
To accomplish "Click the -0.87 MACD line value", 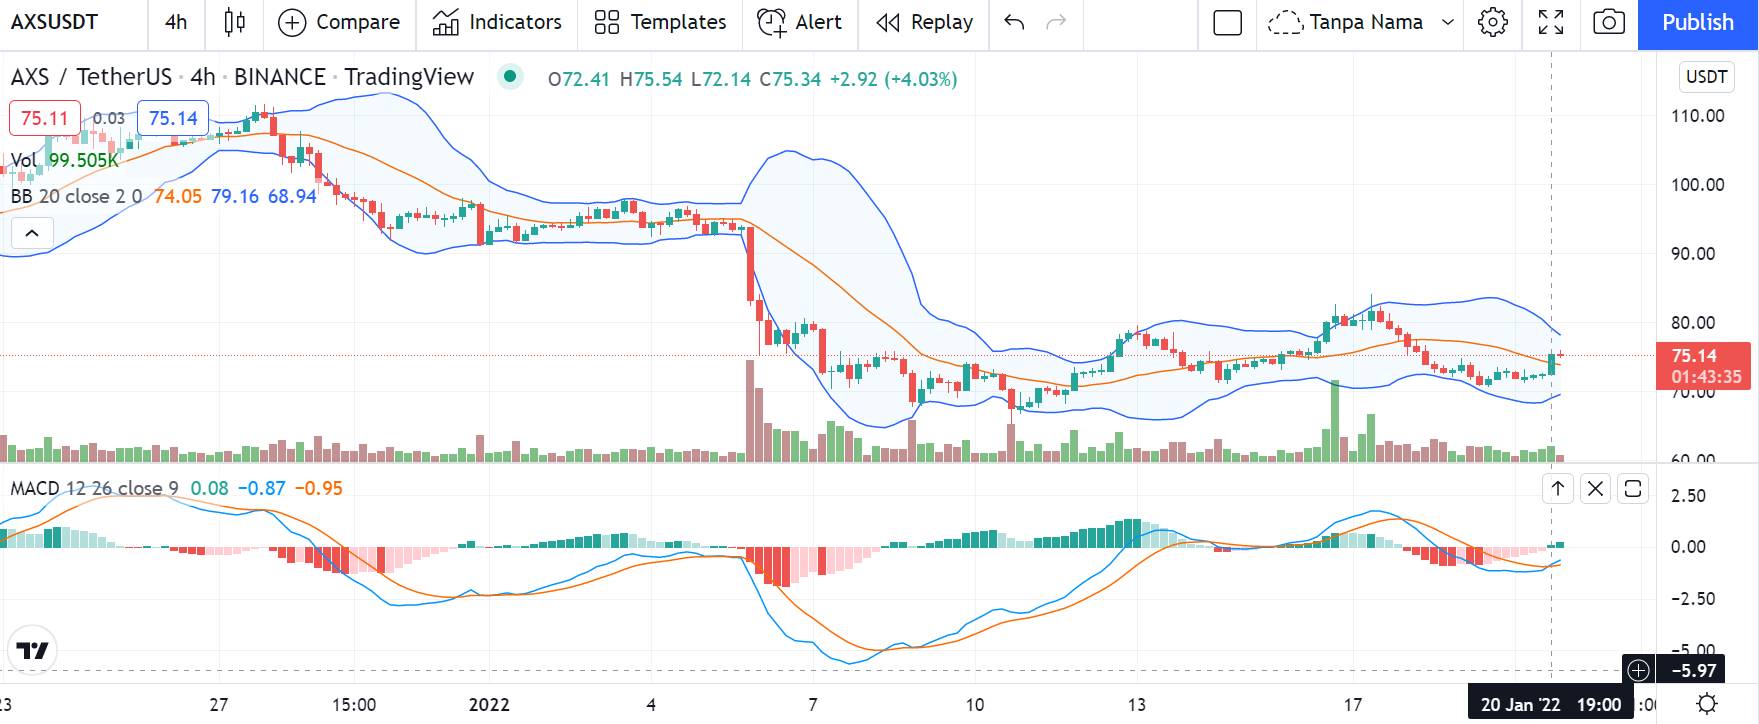I will [x=264, y=488].
